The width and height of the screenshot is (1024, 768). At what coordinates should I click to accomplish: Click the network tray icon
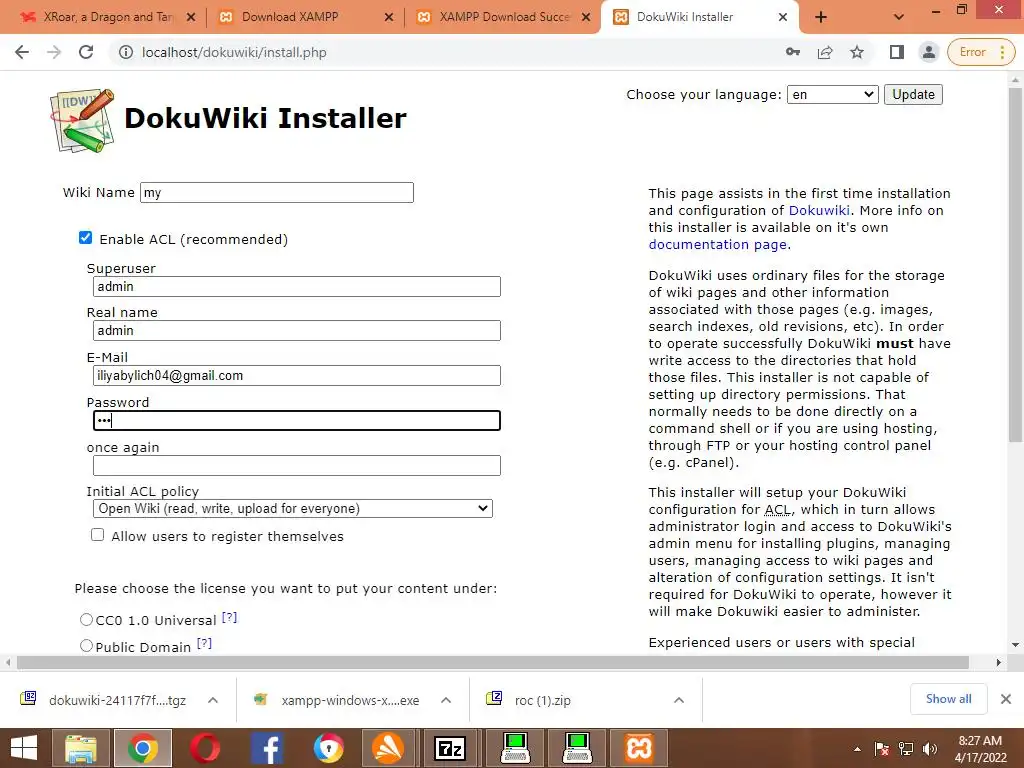pyautogui.click(x=906, y=749)
